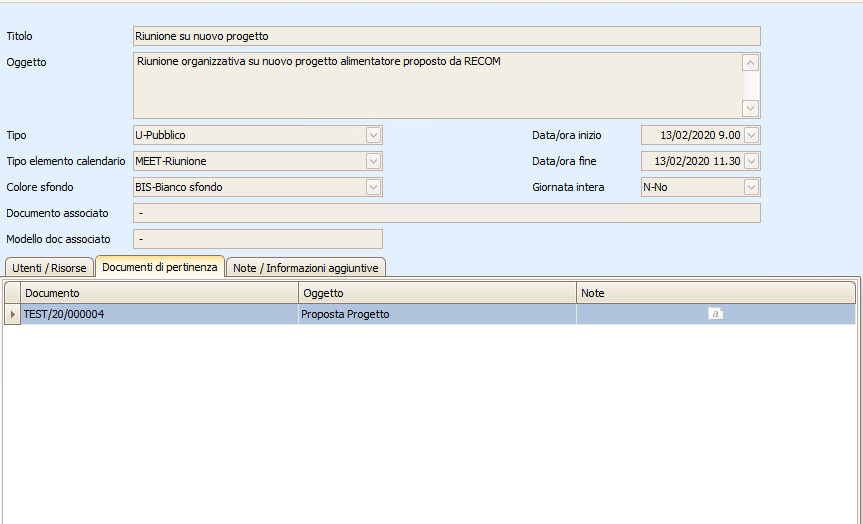This screenshot has height=524, width=863.
Task: Expand the Giornata intera dropdown
Action: tap(751, 187)
